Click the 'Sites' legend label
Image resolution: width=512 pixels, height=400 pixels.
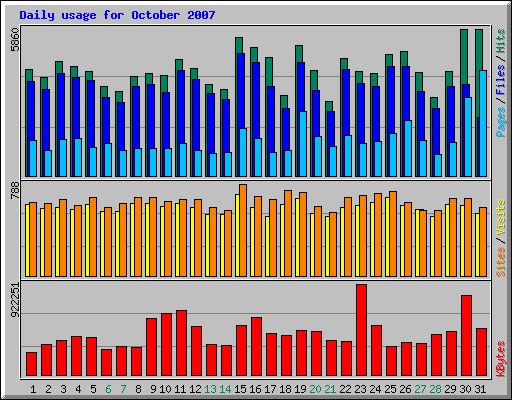point(500,262)
